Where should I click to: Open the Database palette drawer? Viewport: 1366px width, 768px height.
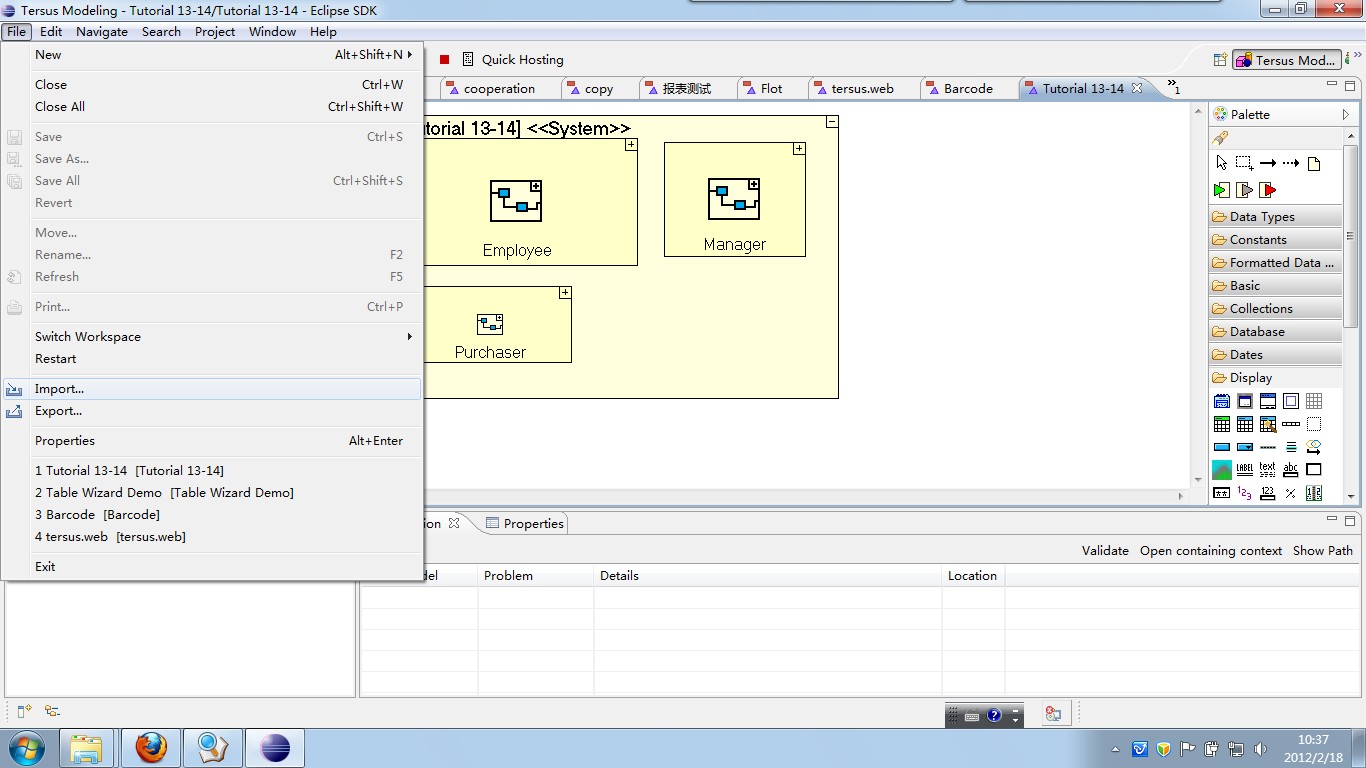point(1257,332)
